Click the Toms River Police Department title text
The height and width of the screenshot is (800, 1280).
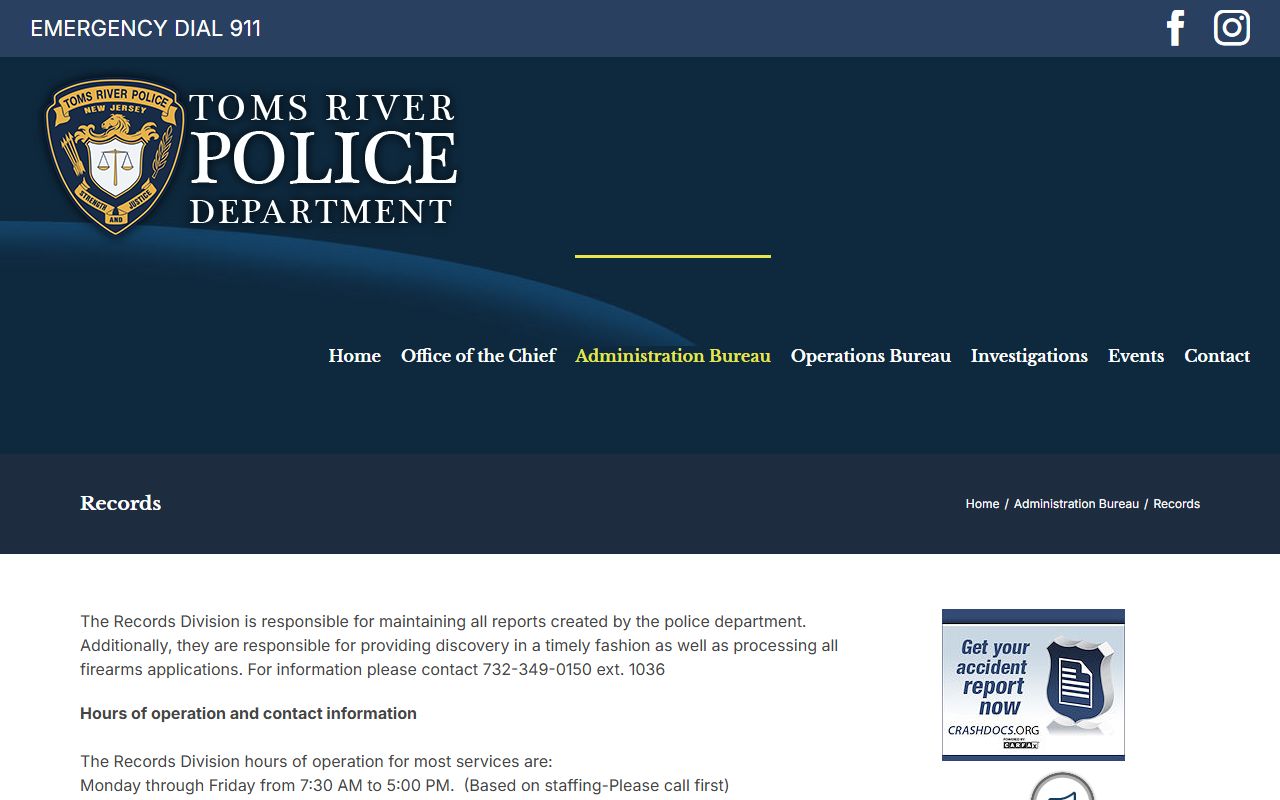(x=323, y=159)
